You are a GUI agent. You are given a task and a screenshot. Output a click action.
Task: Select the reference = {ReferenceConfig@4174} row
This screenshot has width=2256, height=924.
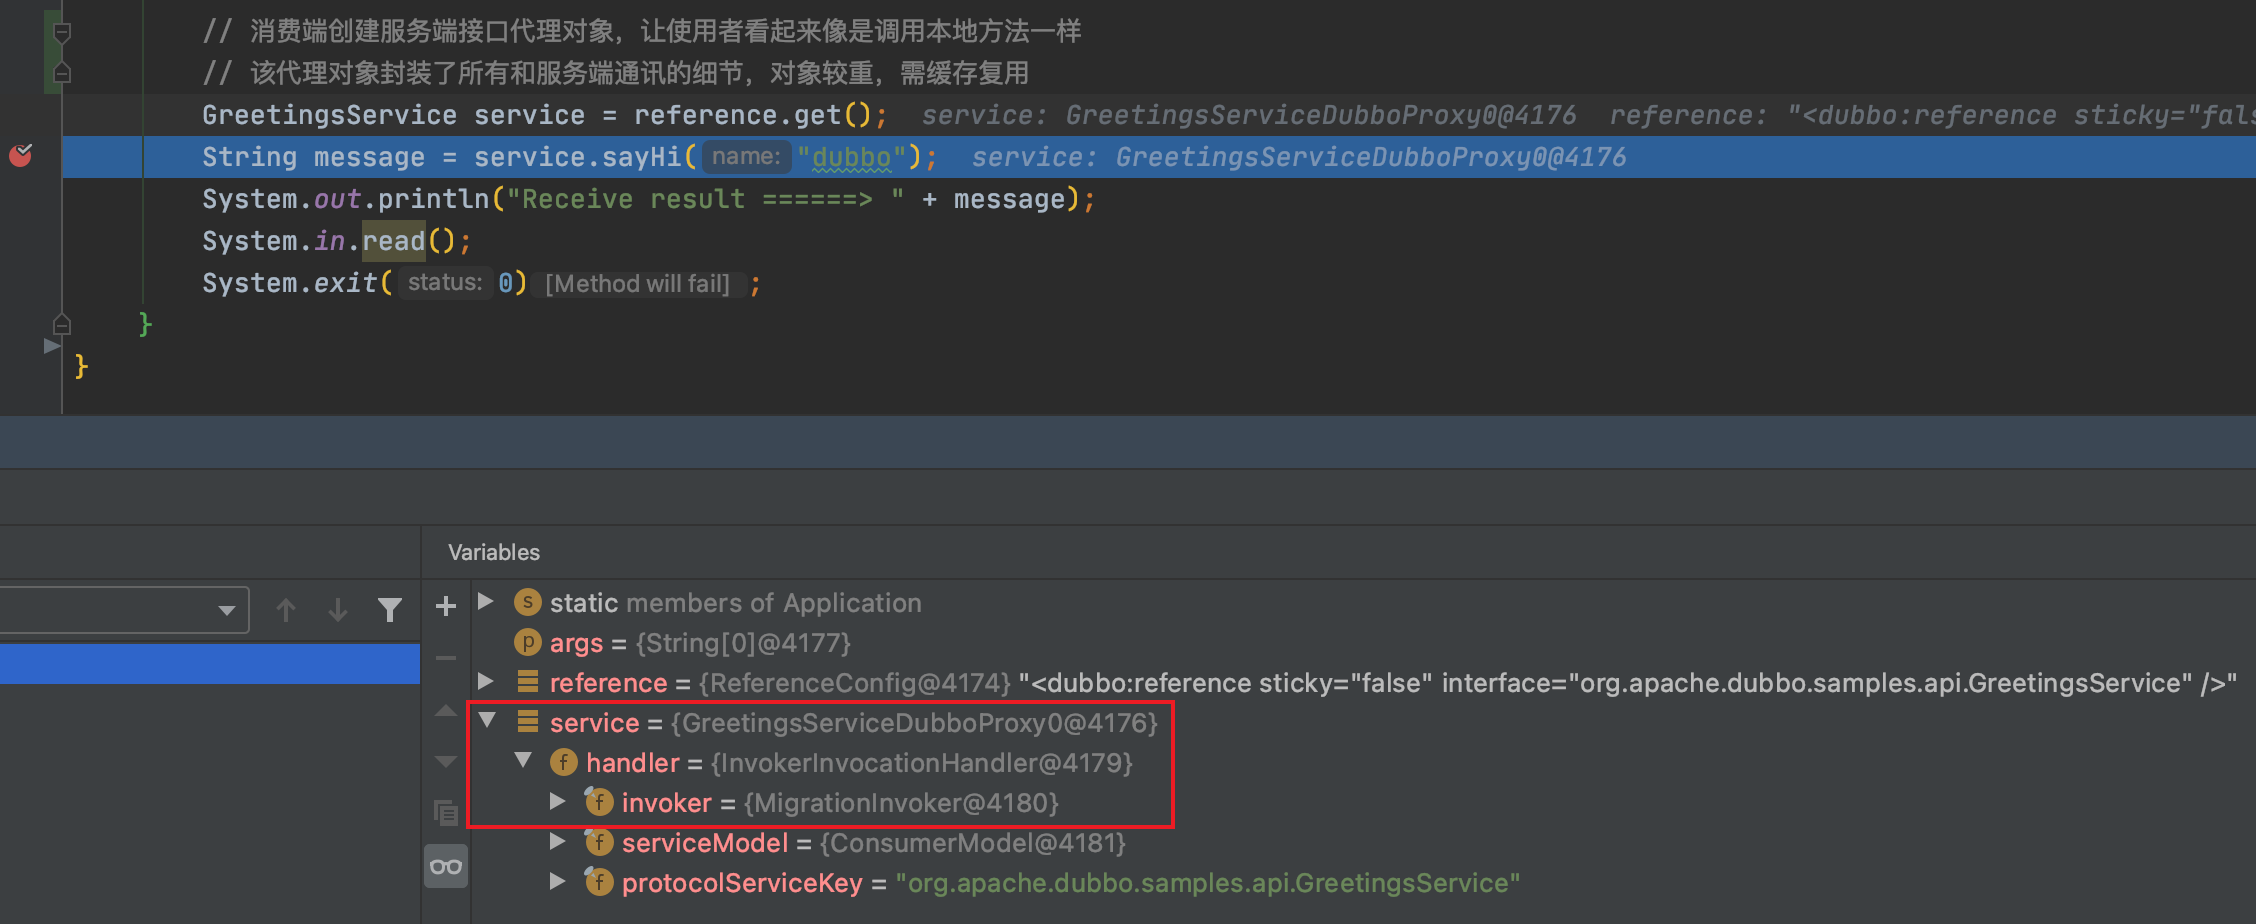click(1376, 683)
